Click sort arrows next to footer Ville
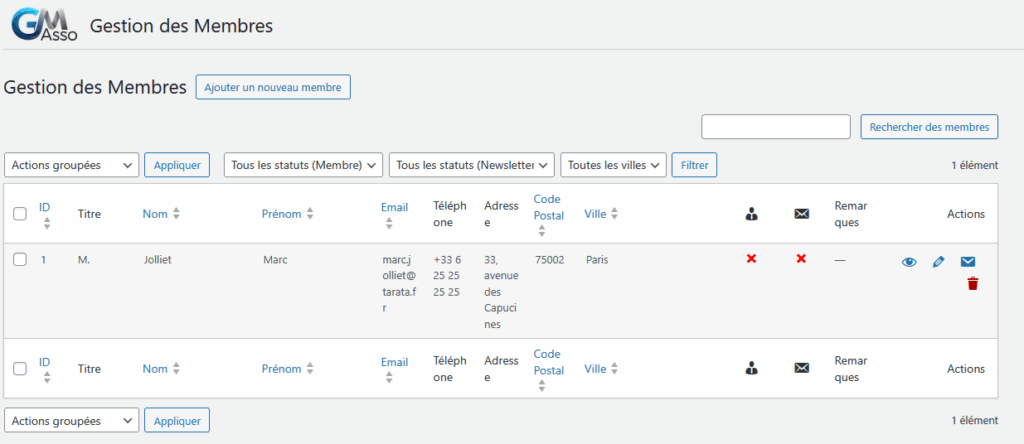This screenshot has width=1024, height=444. [614, 368]
